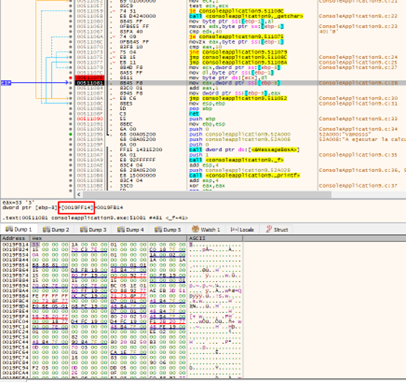
Task: Click the .text:00511081 location info line
Action: tap(95, 218)
